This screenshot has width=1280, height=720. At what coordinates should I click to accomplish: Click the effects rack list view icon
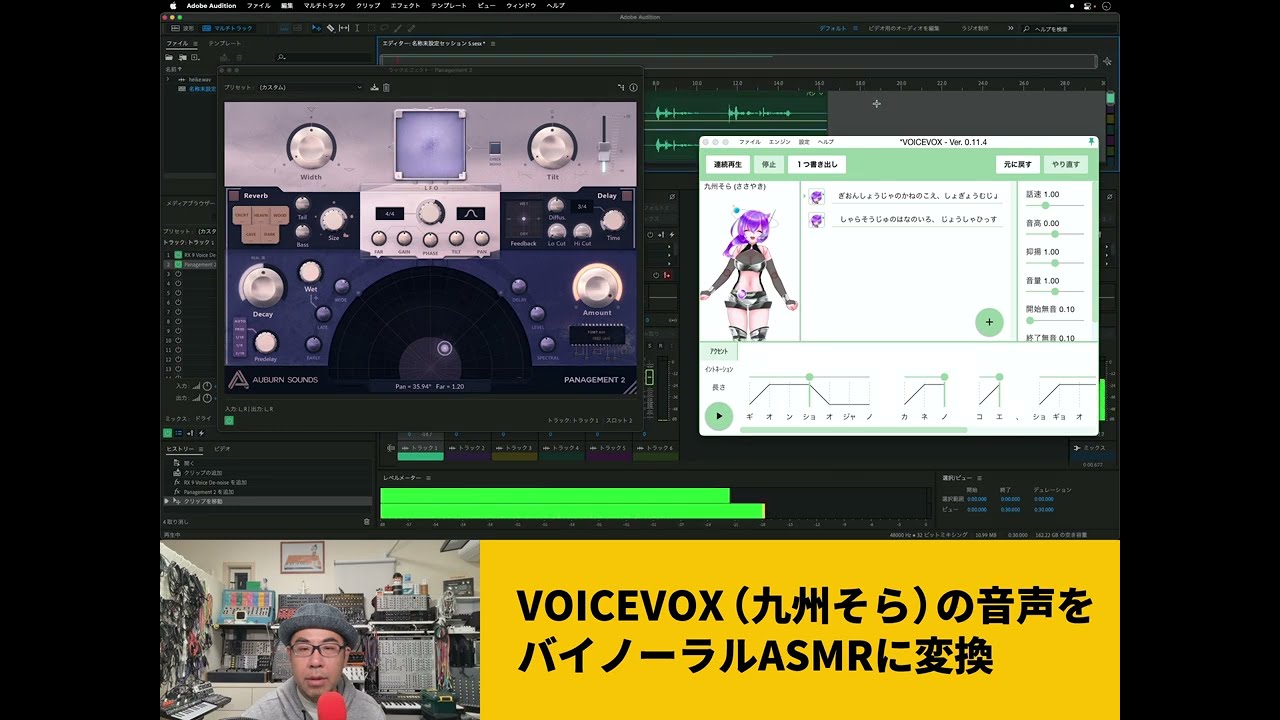click(x=179, y=433)
